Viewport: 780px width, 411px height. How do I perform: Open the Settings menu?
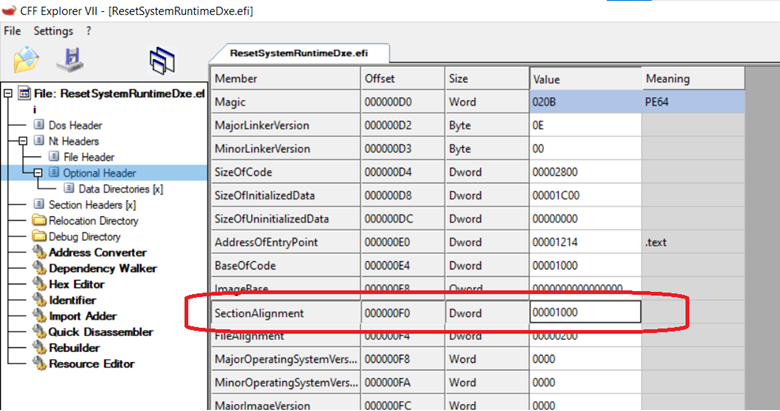click(x=53, y=31)
